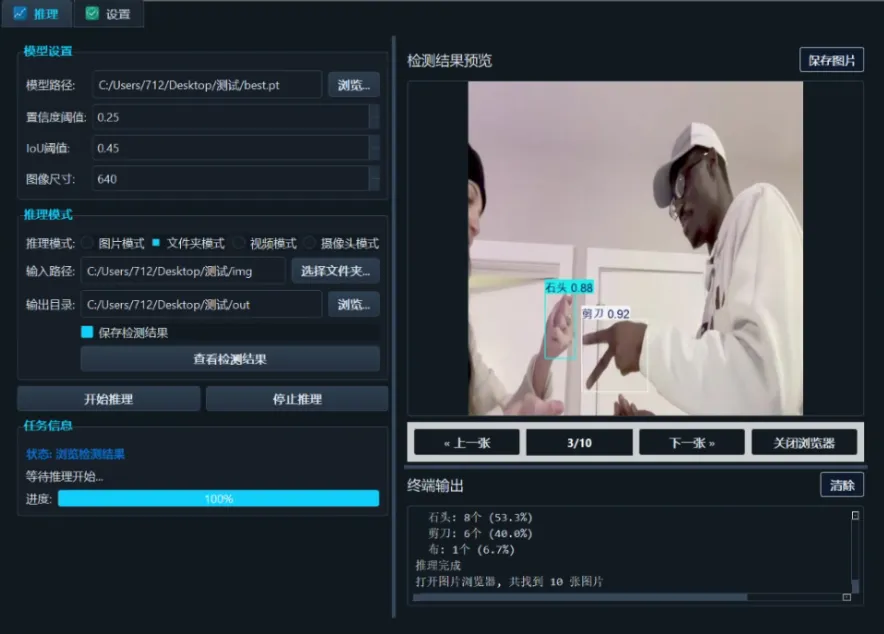Click the 剪刀: 6个 (40.0%) output line
Viewport: 884px width, 634px height.
tap(480, 533)
